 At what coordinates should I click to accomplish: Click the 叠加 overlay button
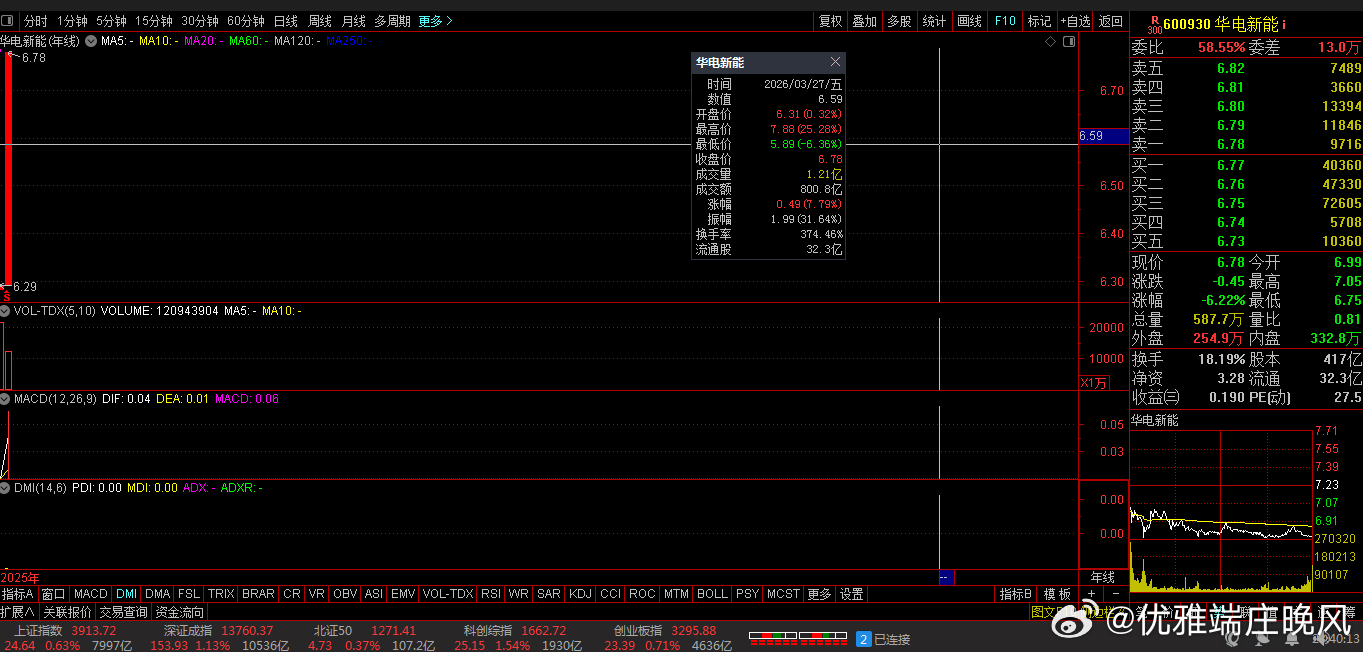coord(865,20)
